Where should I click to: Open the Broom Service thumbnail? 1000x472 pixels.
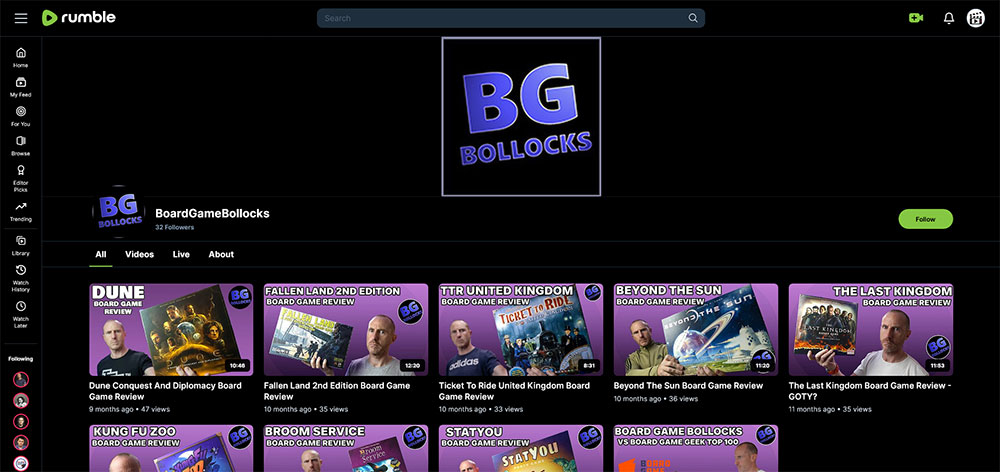click(x=346, y=448)
